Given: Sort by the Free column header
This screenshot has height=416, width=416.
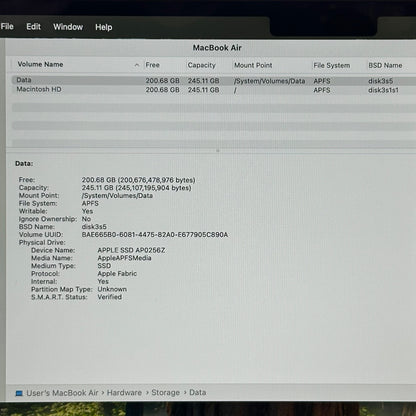Looking at the screenshot, I should (153, 65).
